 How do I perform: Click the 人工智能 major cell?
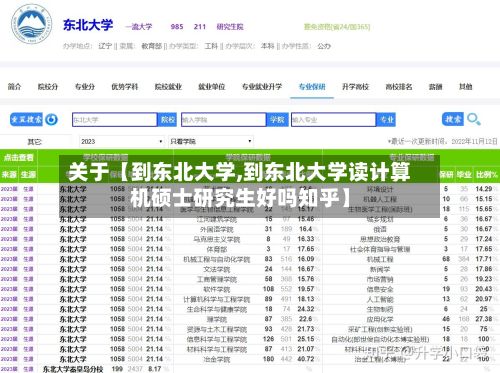380,299
